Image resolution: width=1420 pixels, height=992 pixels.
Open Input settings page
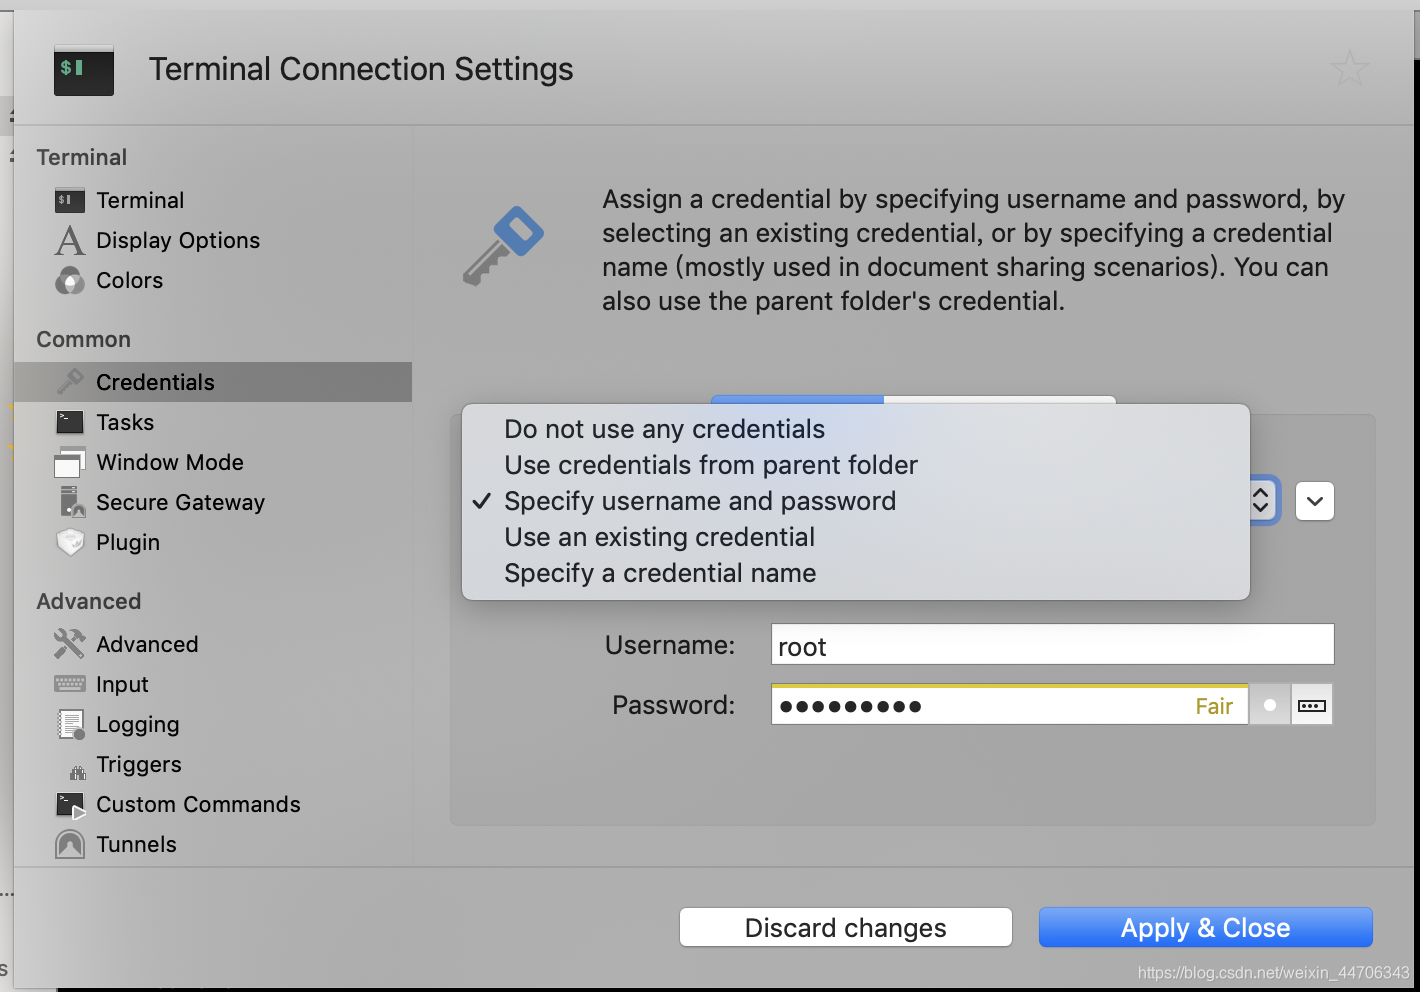pos(213,684)
